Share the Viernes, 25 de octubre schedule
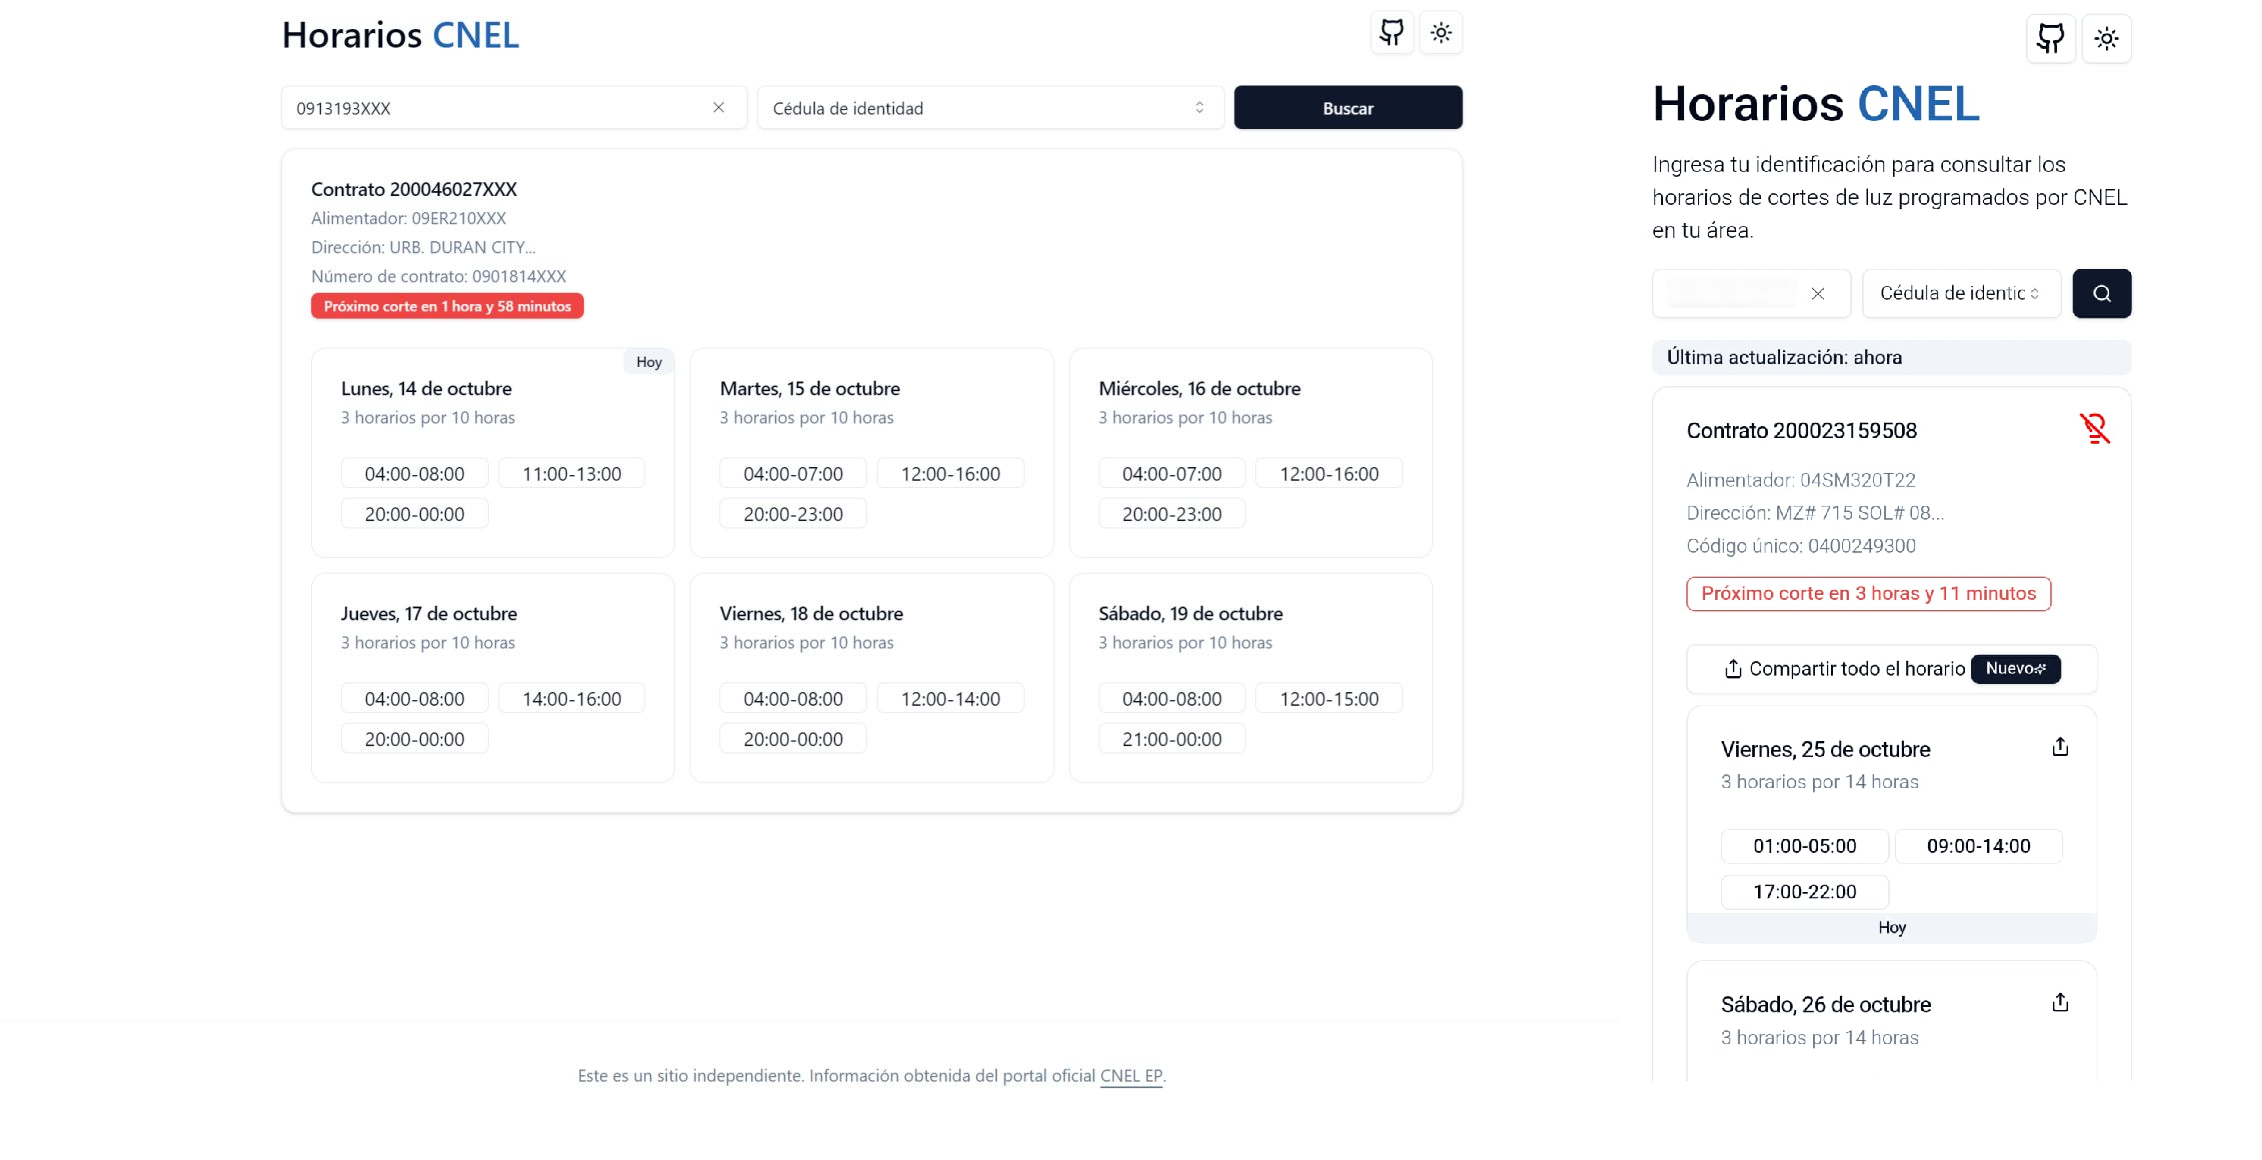The height and width of the screenshot is (1160, 2262). coord(2060,747)
